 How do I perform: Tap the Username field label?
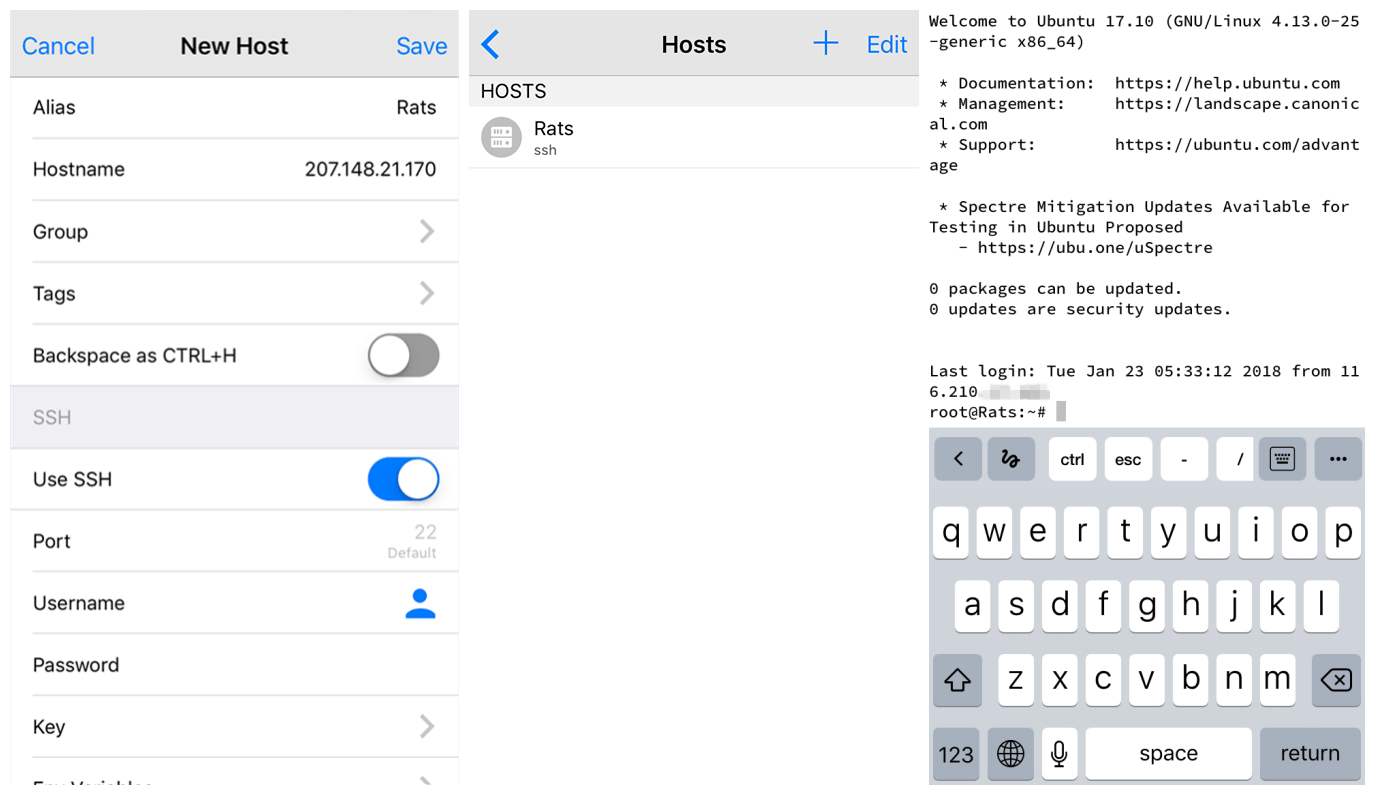[x=79, y=603]
